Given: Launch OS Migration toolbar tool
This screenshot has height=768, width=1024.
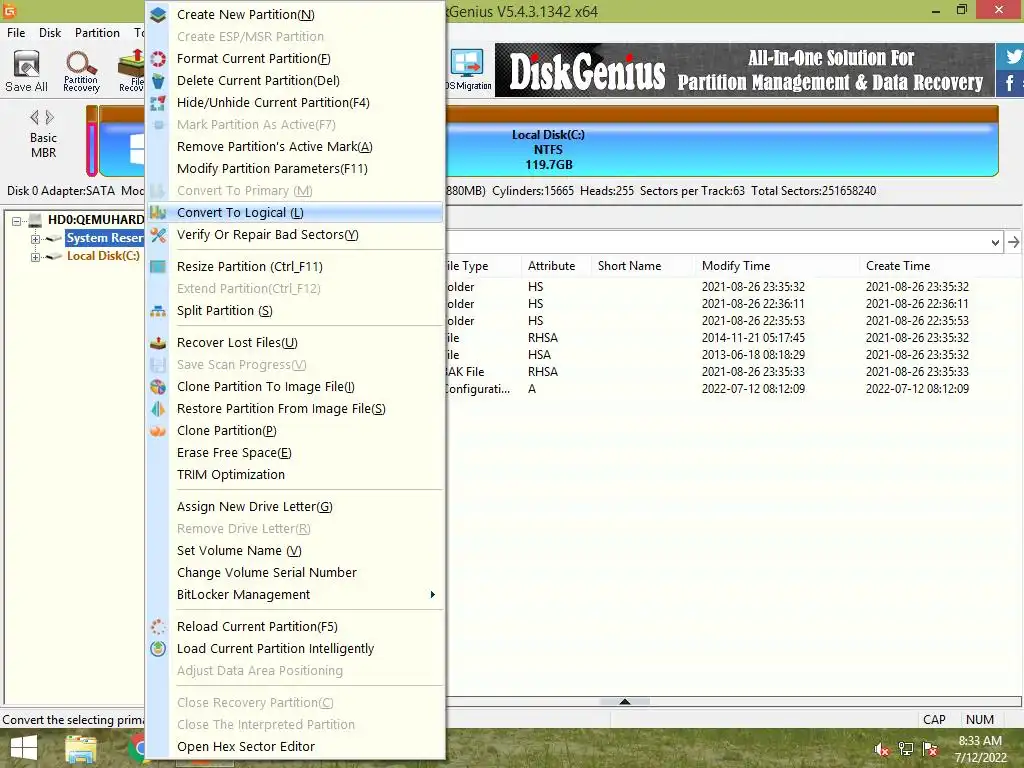Looking at the screenshot, I should tap(469, 71).
